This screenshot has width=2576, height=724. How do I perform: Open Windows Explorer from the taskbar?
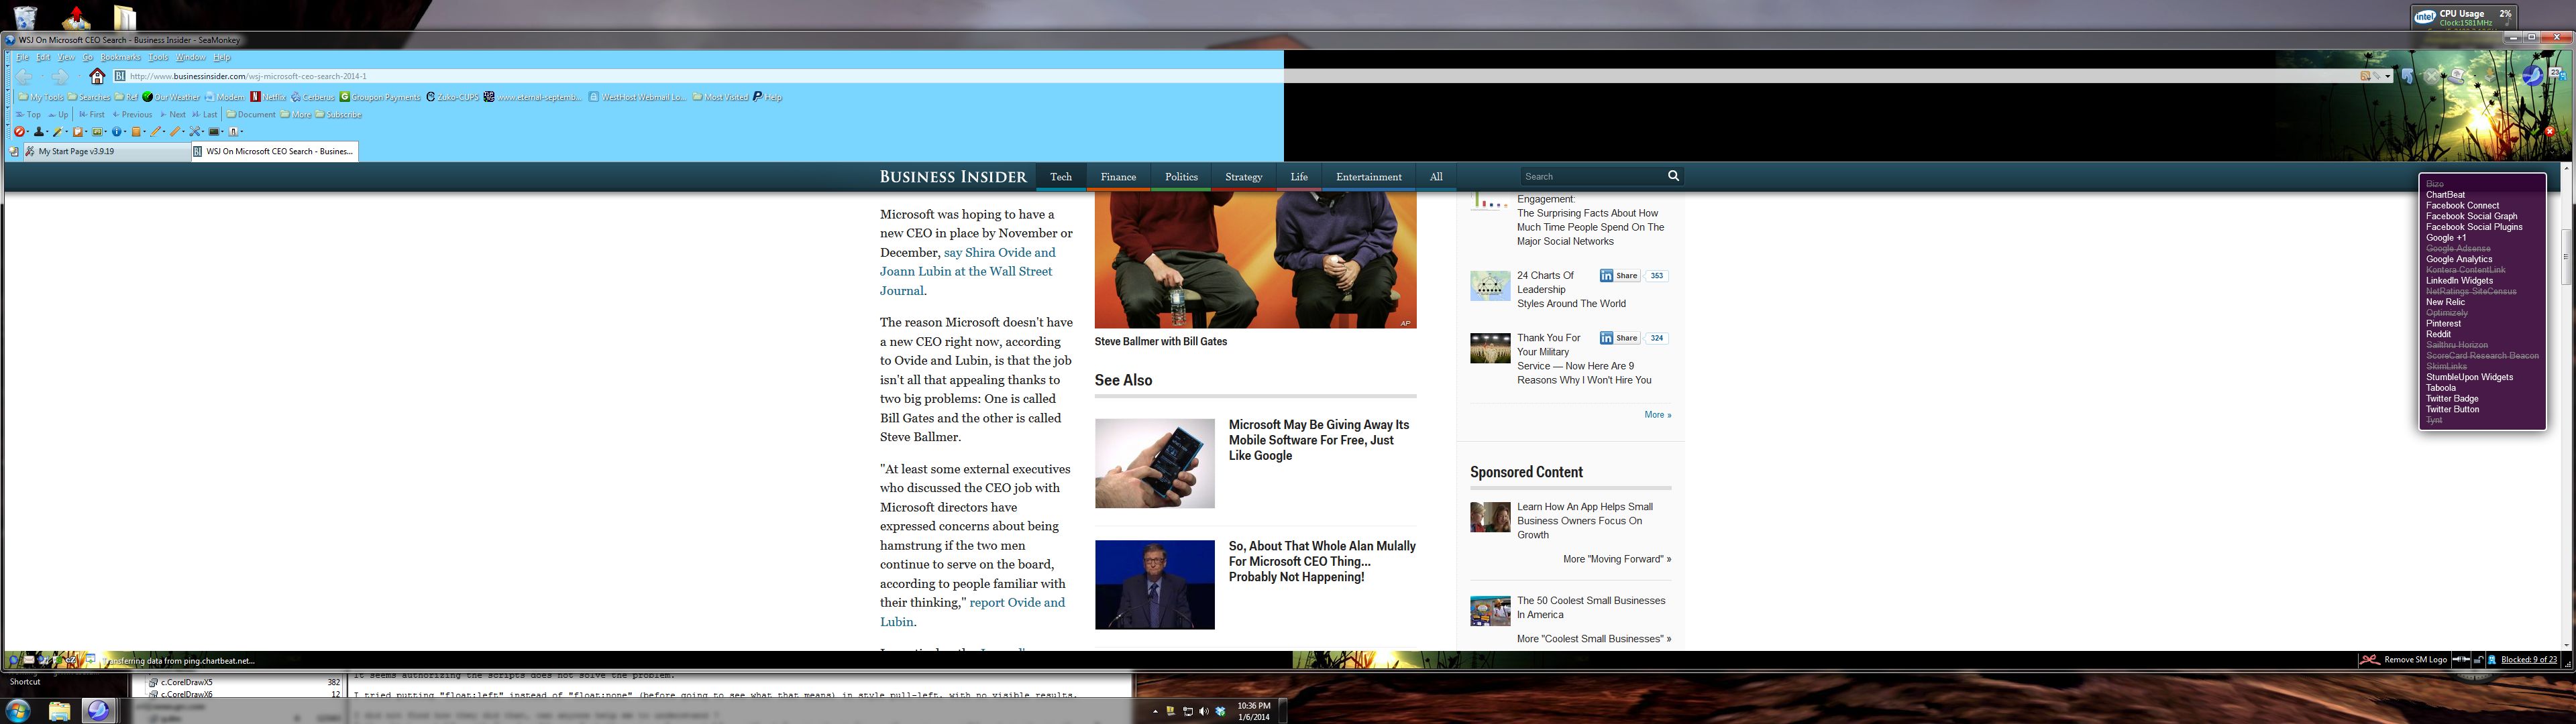click(59, 711)
